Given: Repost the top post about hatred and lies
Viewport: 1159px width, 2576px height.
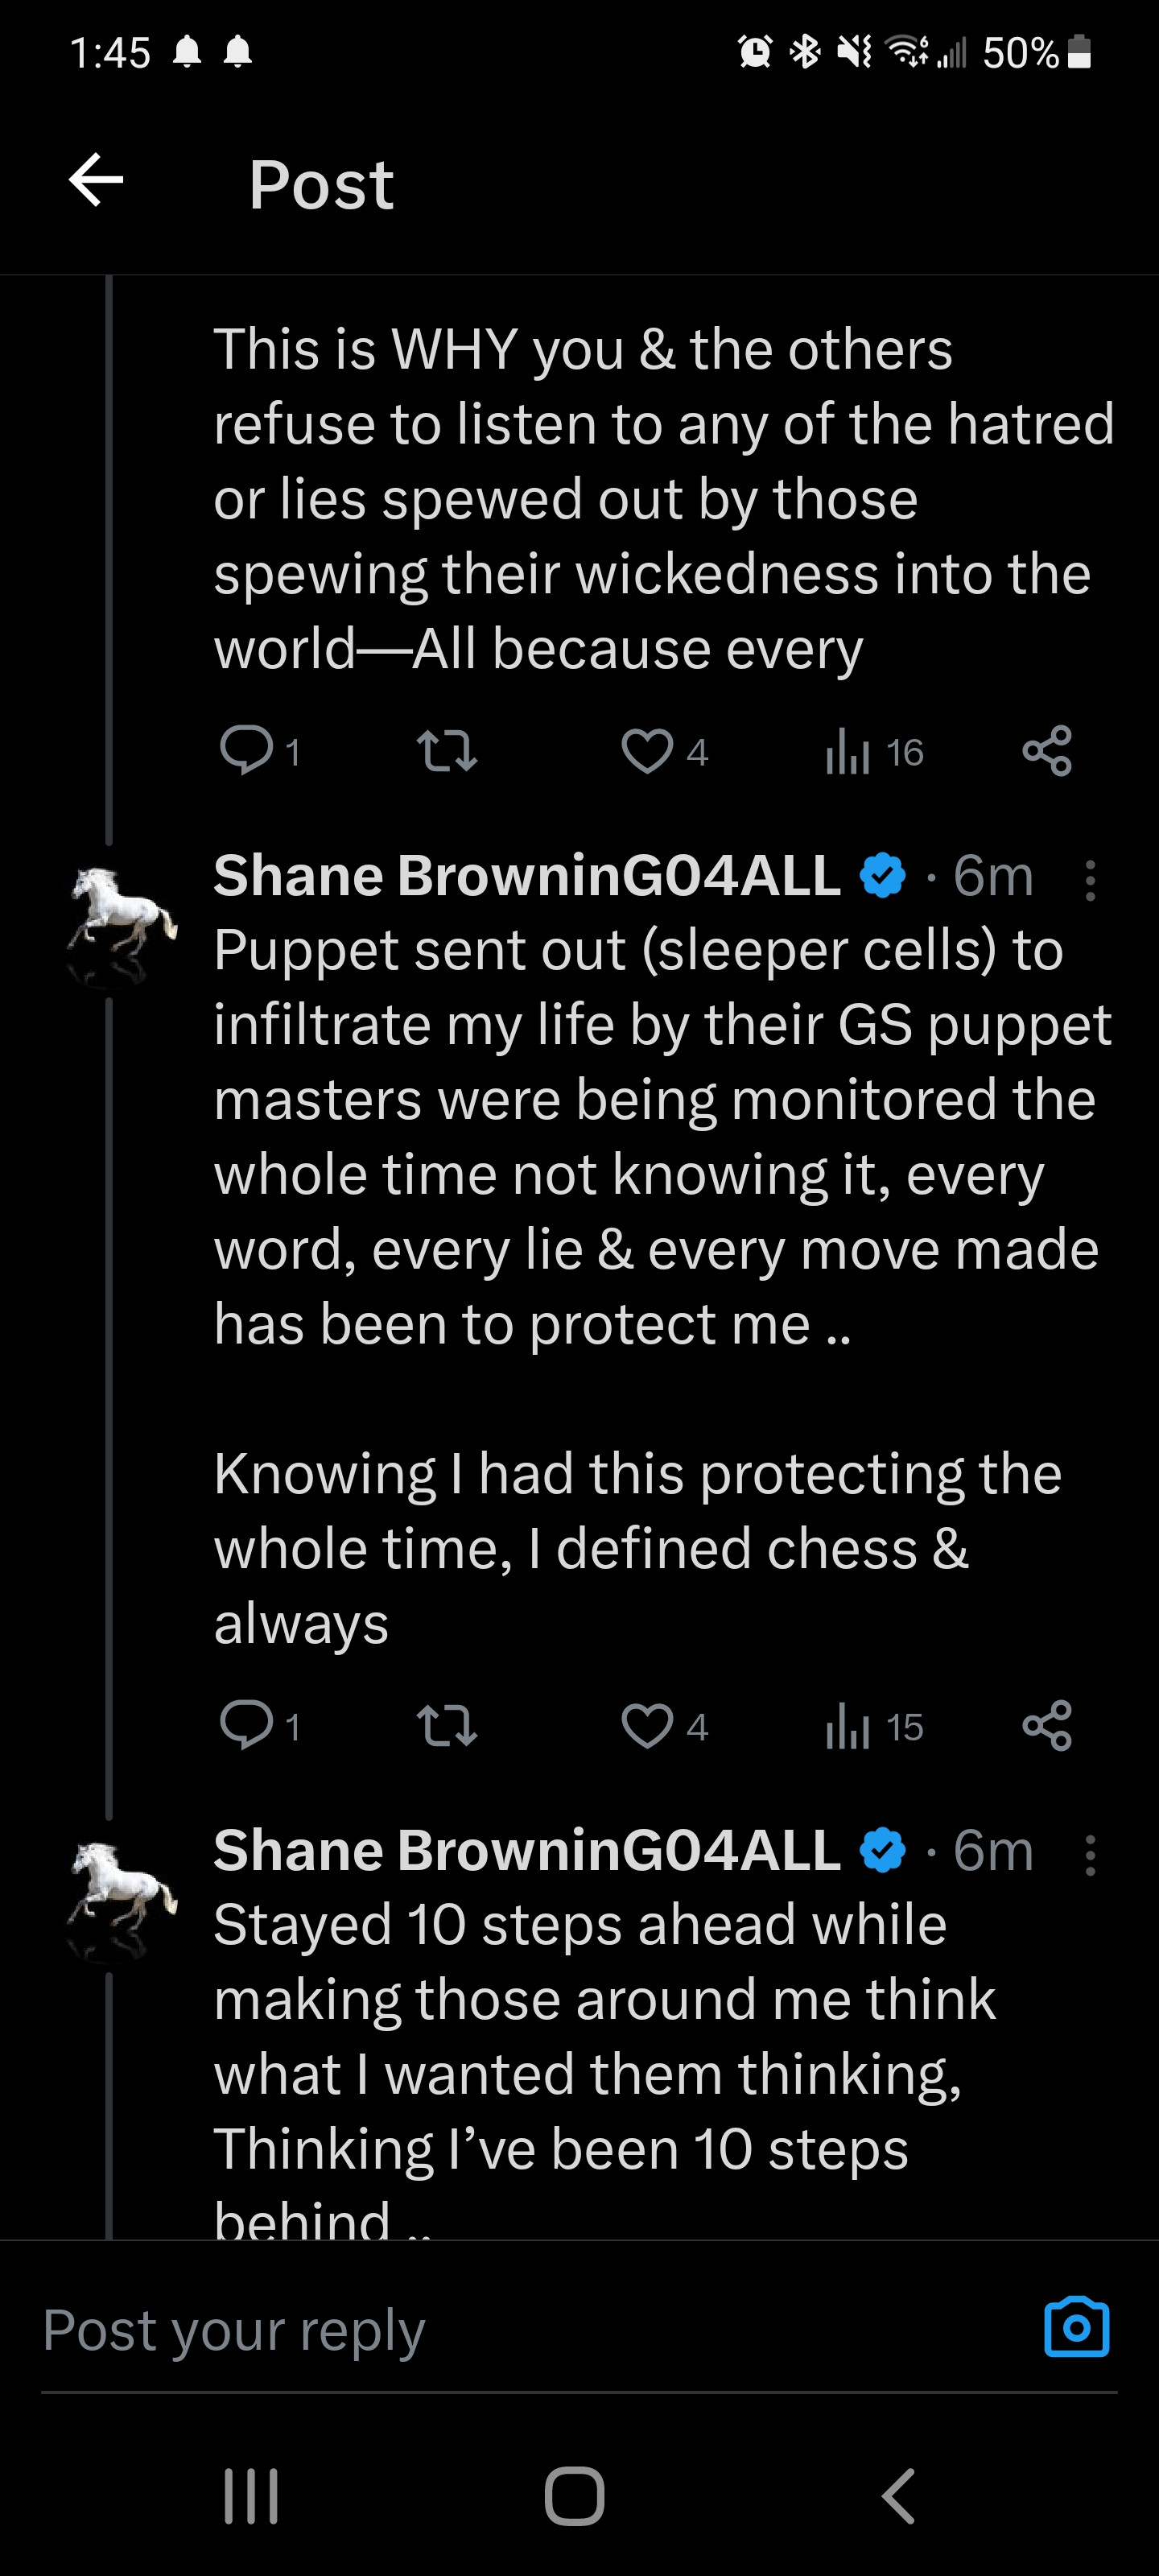Looking at the screenshot, I should click(x=446, y=751).
